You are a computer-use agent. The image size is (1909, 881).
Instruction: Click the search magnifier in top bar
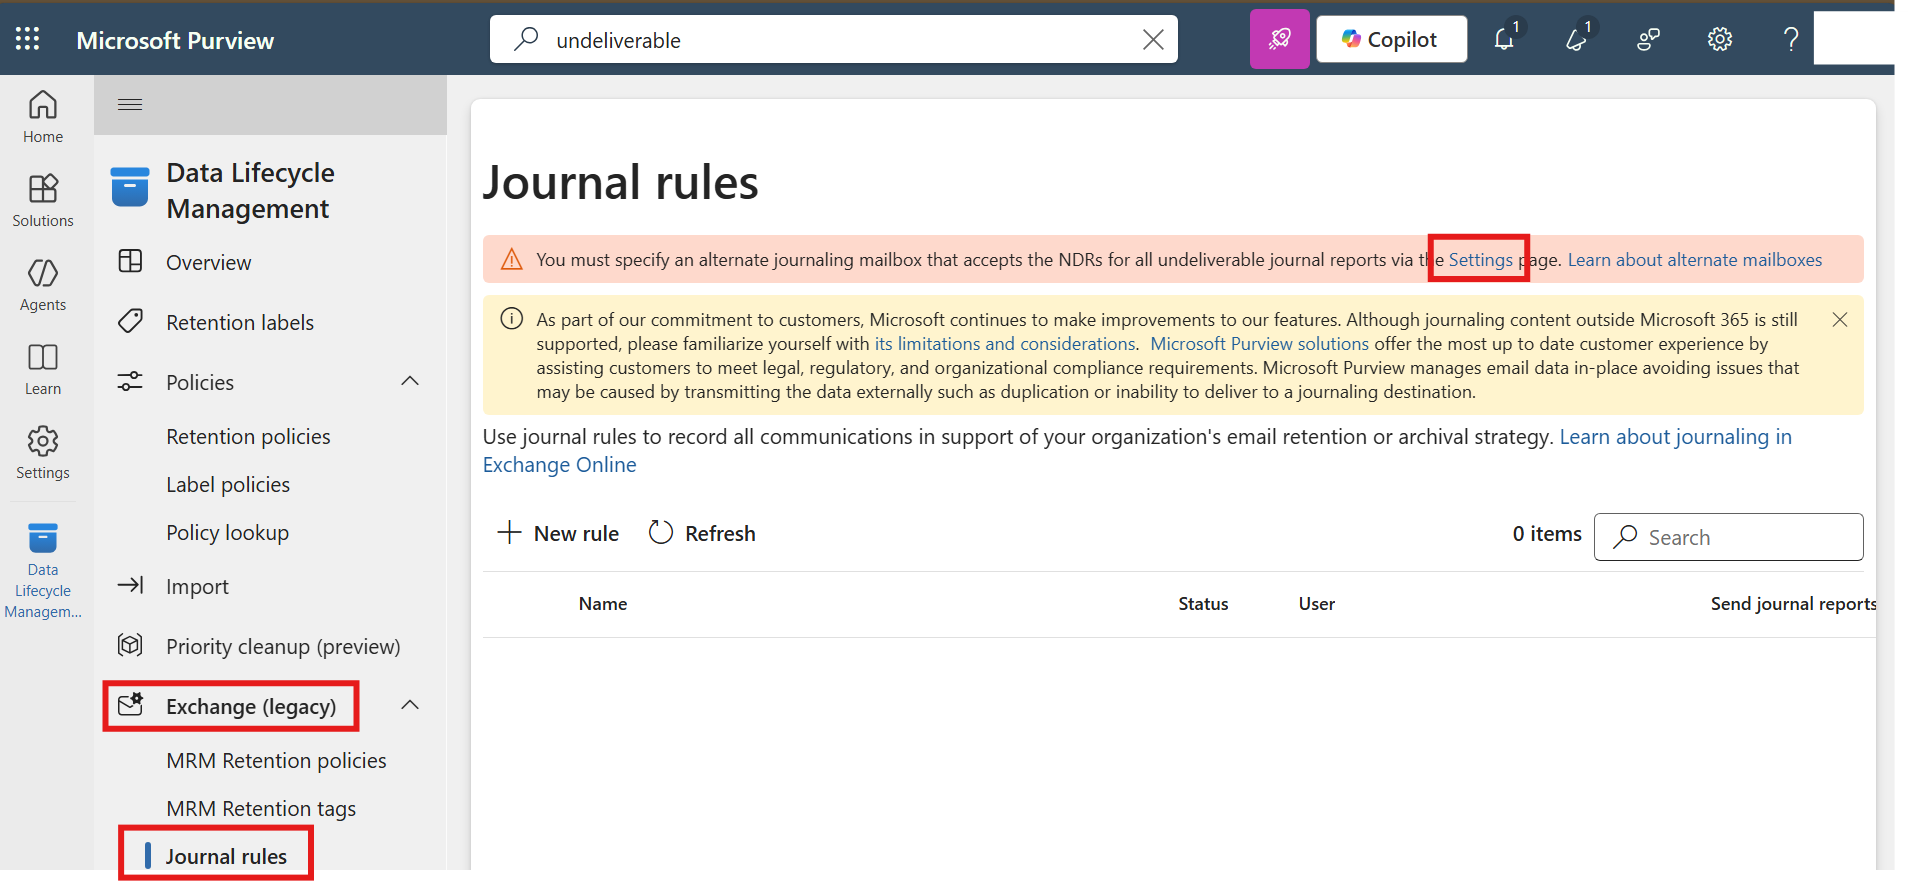526,39
